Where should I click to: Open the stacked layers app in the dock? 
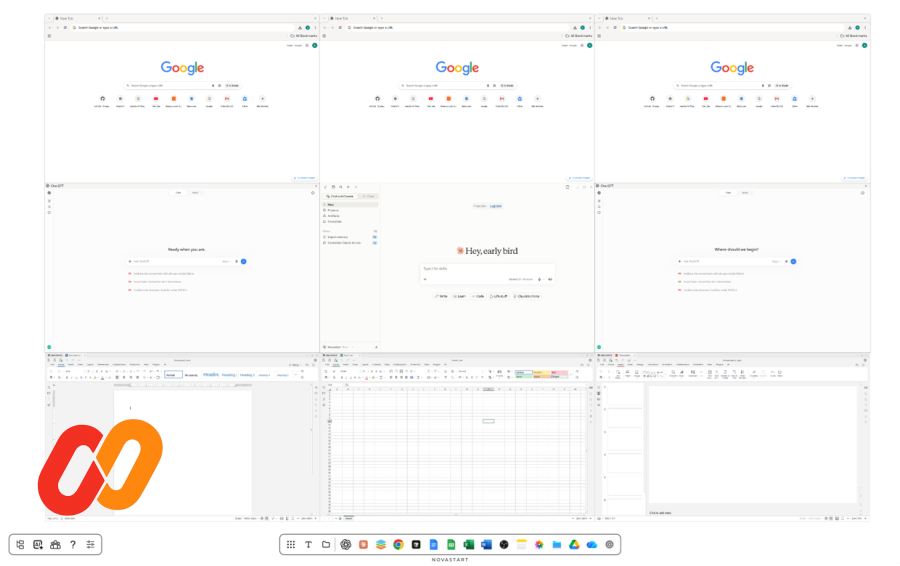(381, 545)
